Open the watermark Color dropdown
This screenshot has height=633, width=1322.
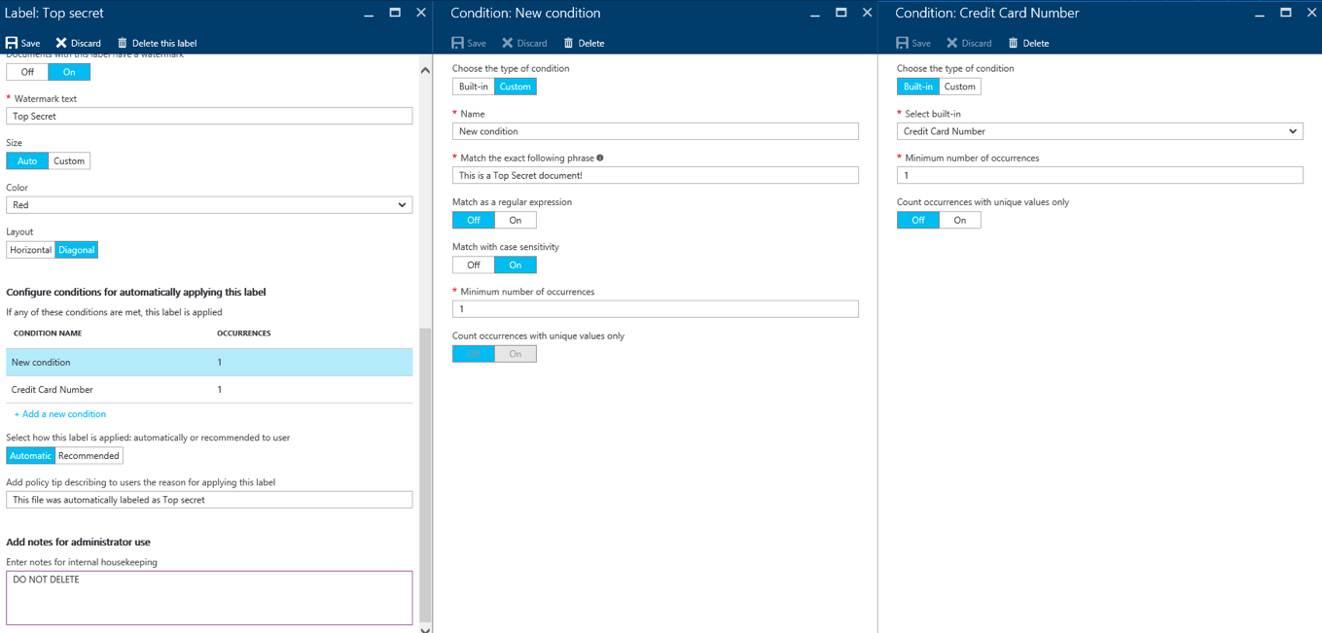point(209,205)
